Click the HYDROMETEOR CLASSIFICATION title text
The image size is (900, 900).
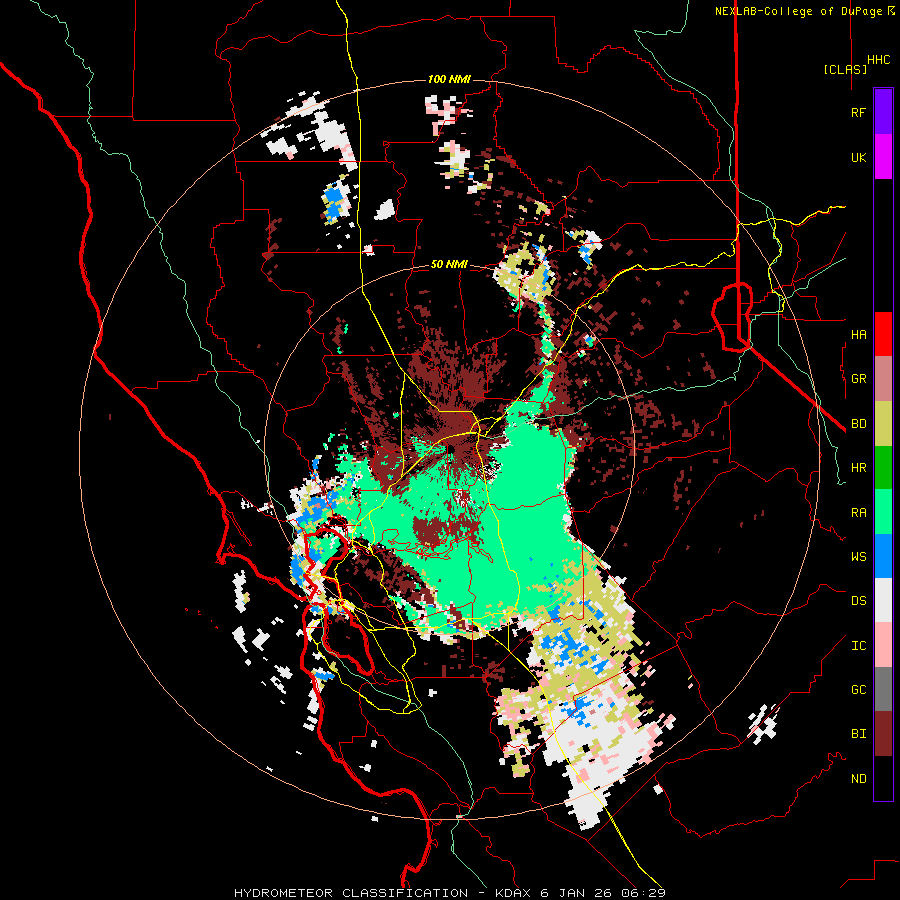(351, 893)
